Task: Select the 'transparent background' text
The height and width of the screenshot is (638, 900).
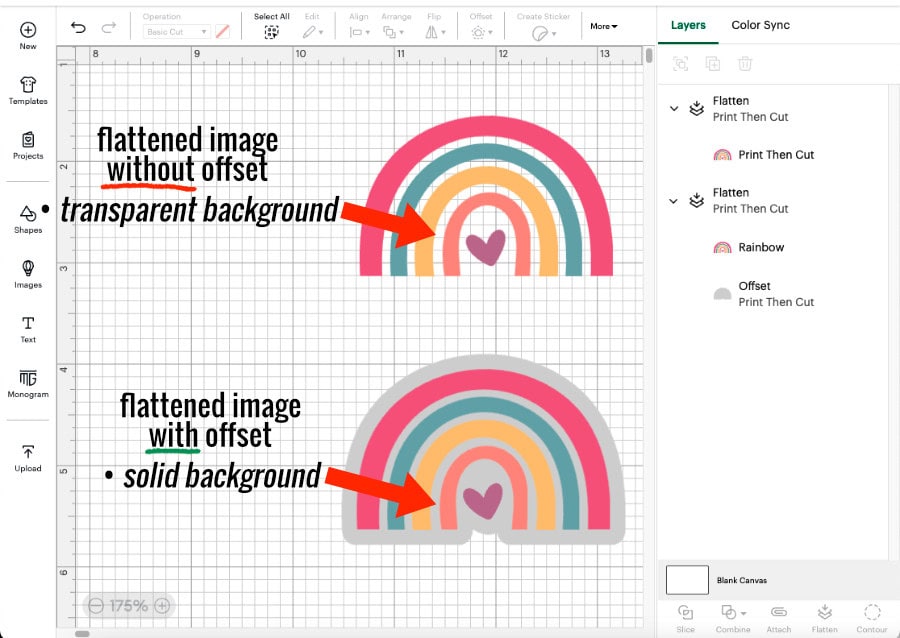Action: click(200, 210)
